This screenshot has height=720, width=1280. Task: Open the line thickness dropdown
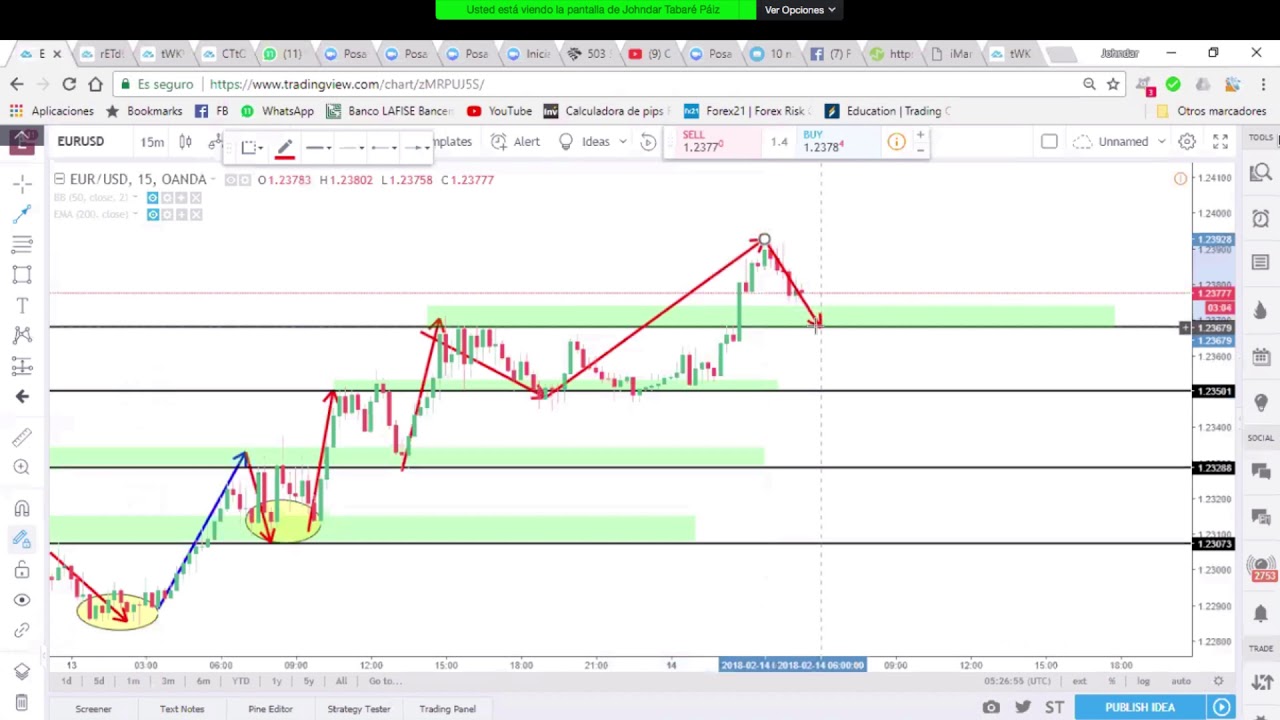click(352, 148)
